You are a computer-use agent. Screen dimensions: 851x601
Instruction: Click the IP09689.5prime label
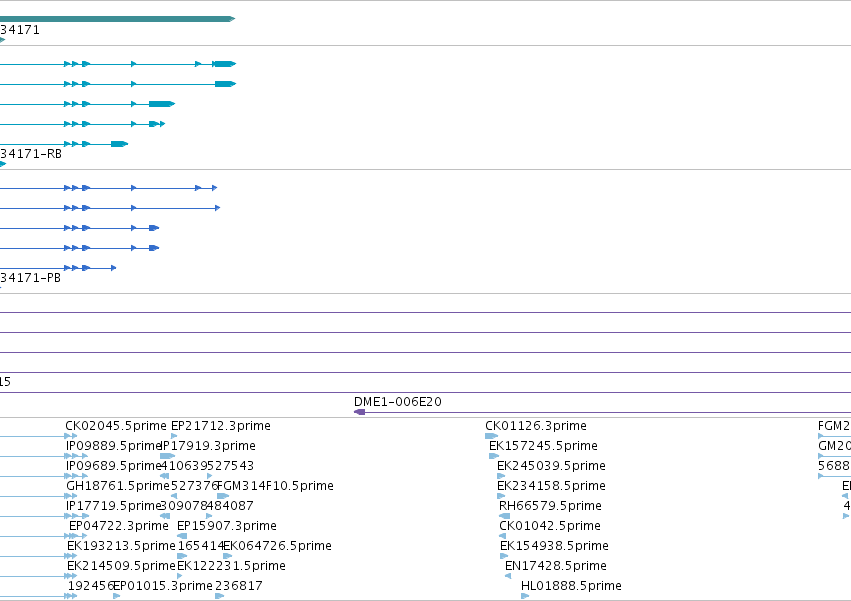click(113, 466)
